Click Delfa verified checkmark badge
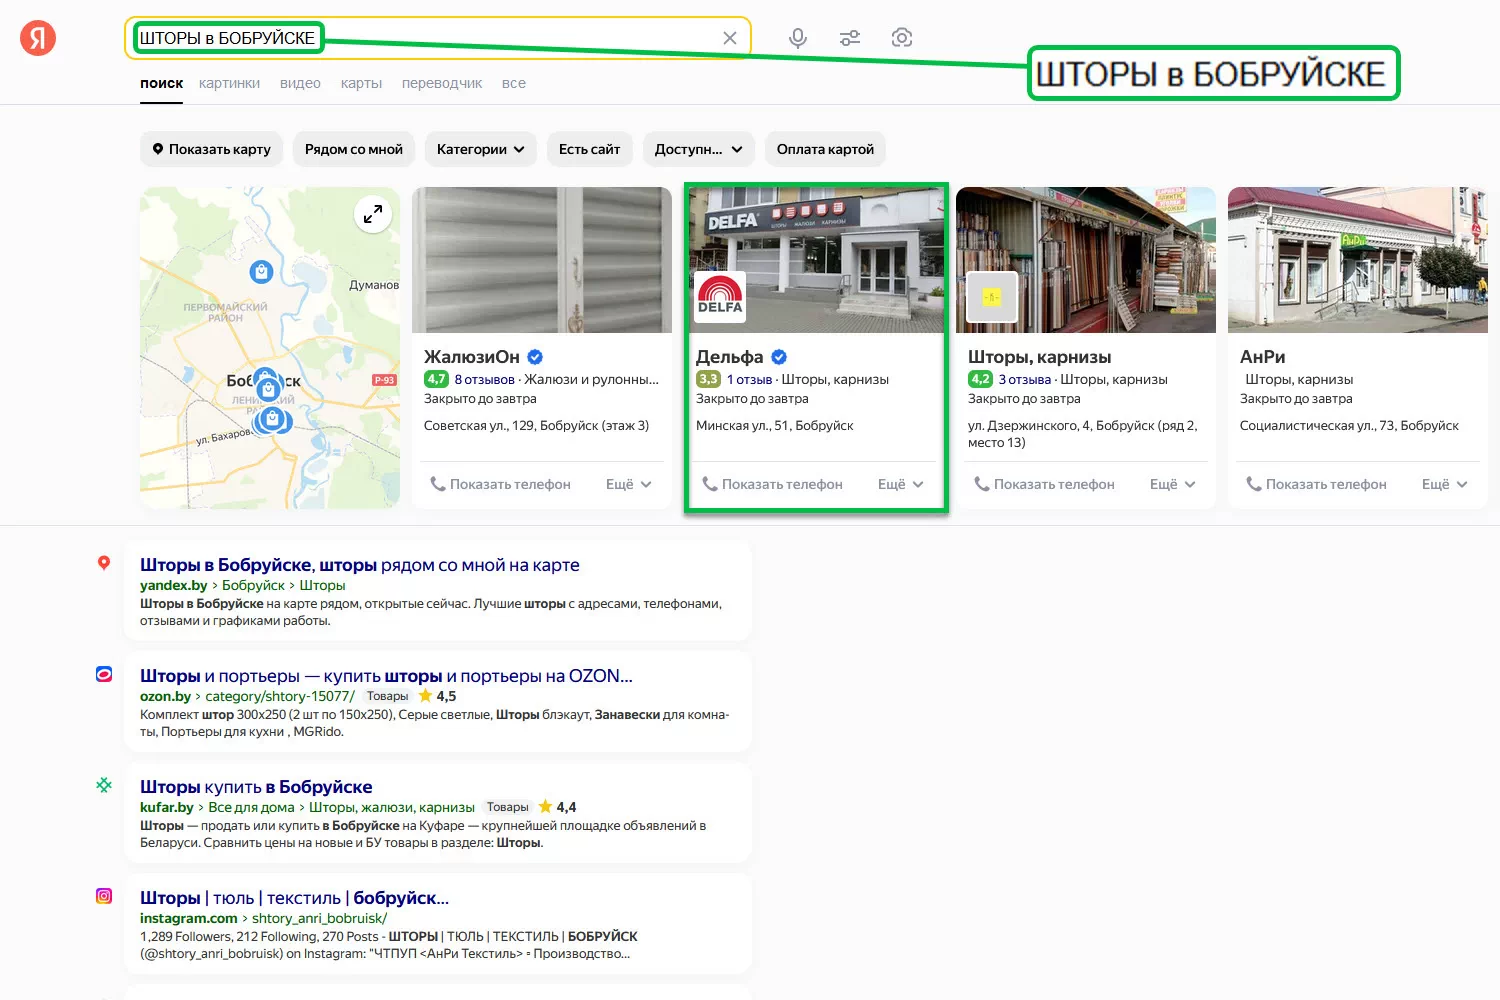The width and height of the screenshot is (1500, 1000). (x=779, y=357)
